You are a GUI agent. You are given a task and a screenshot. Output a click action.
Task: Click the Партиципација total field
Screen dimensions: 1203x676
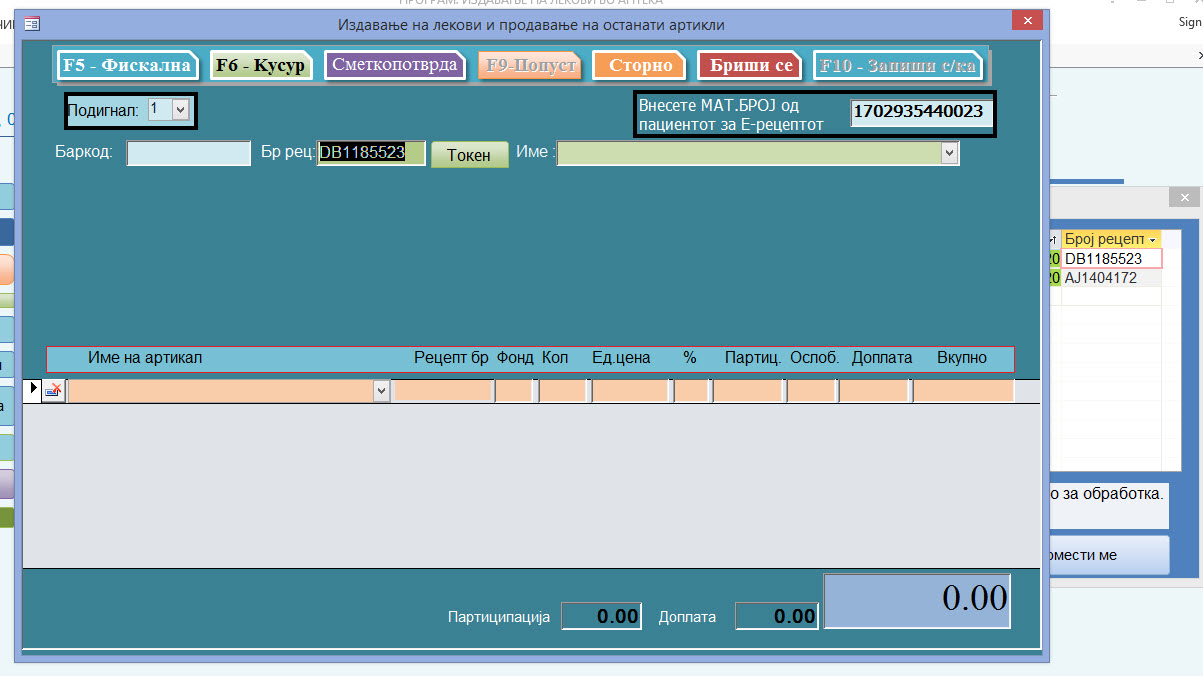(601, 617)
